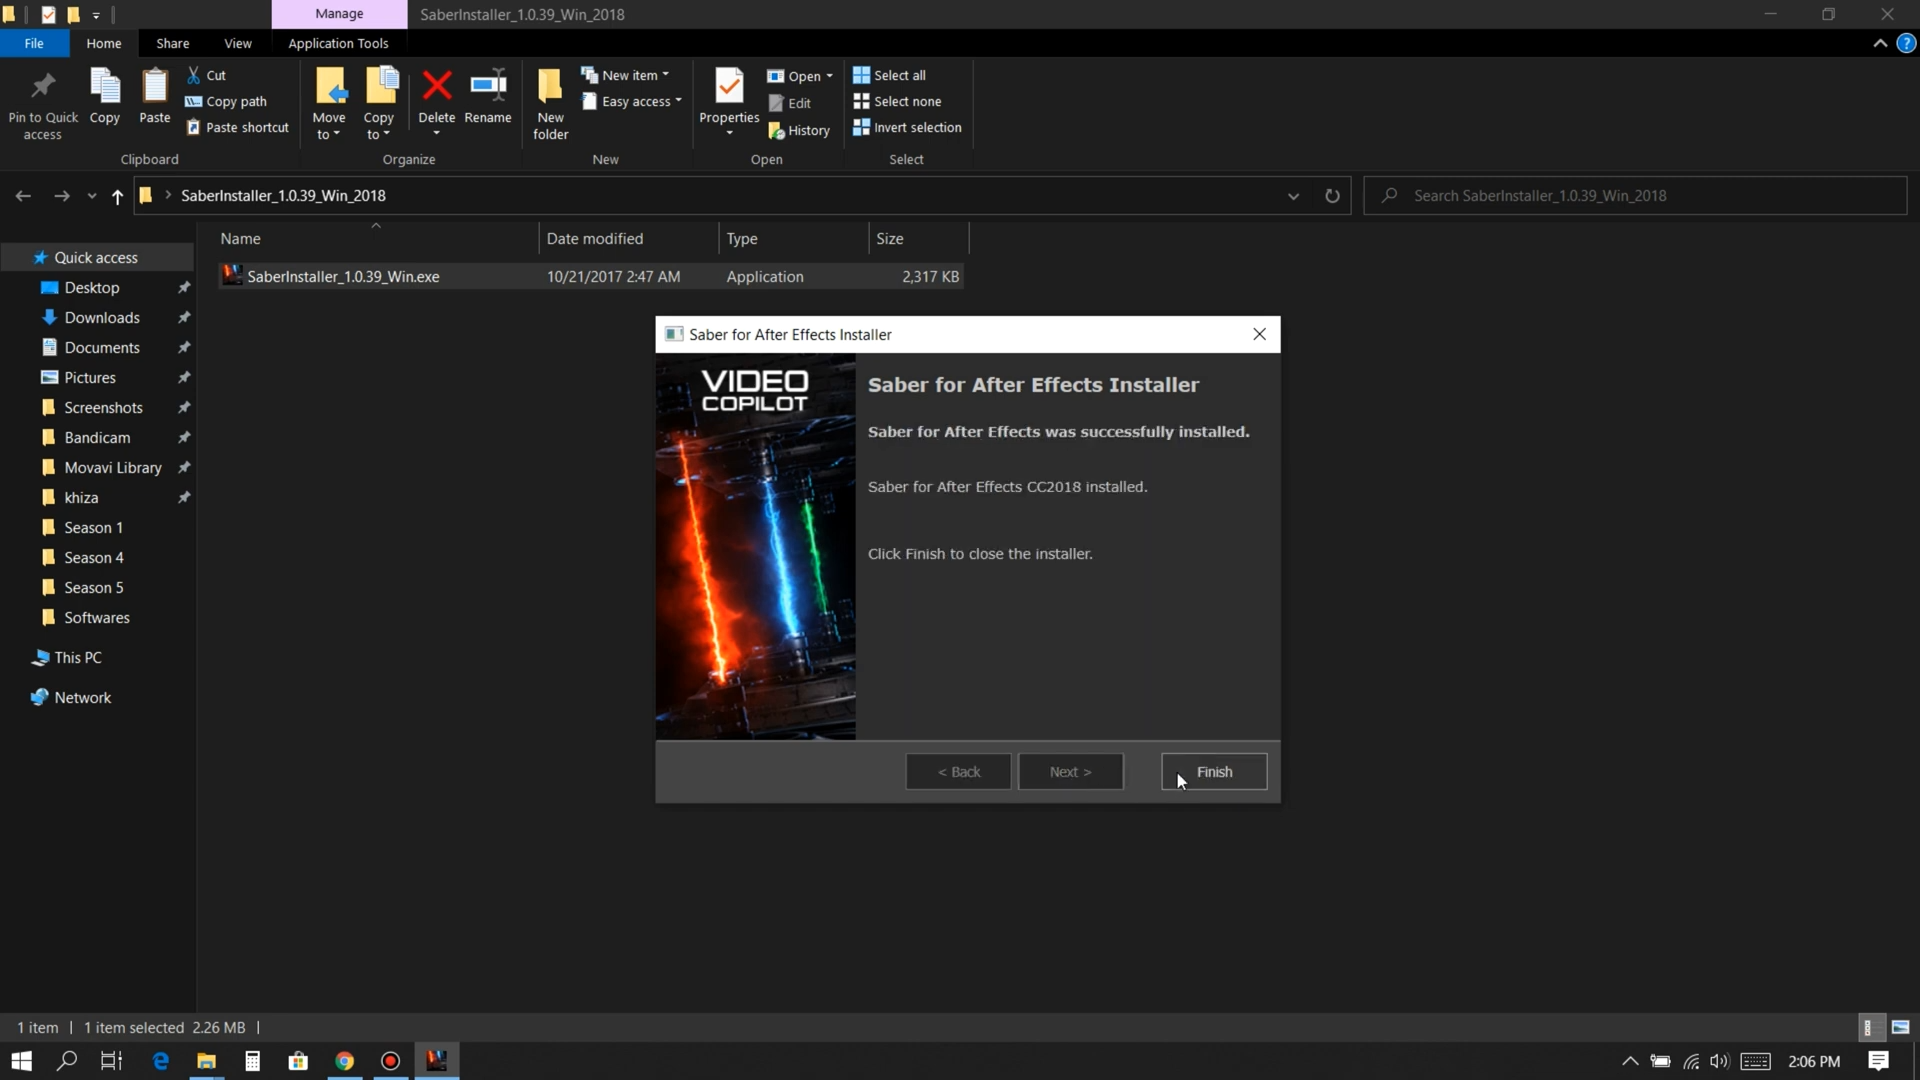Switch to large icons view toggle
The image size is (1920, 1080).
click(1900, 1027)
